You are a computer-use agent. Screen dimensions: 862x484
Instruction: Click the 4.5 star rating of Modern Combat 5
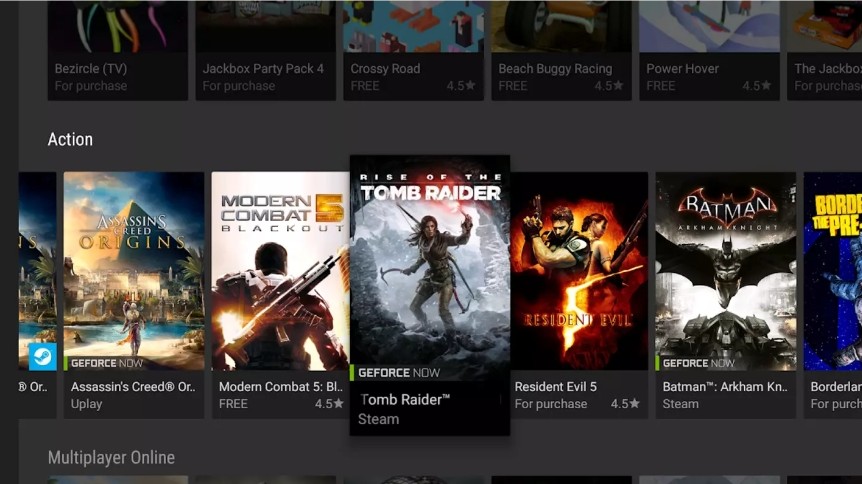329,404
